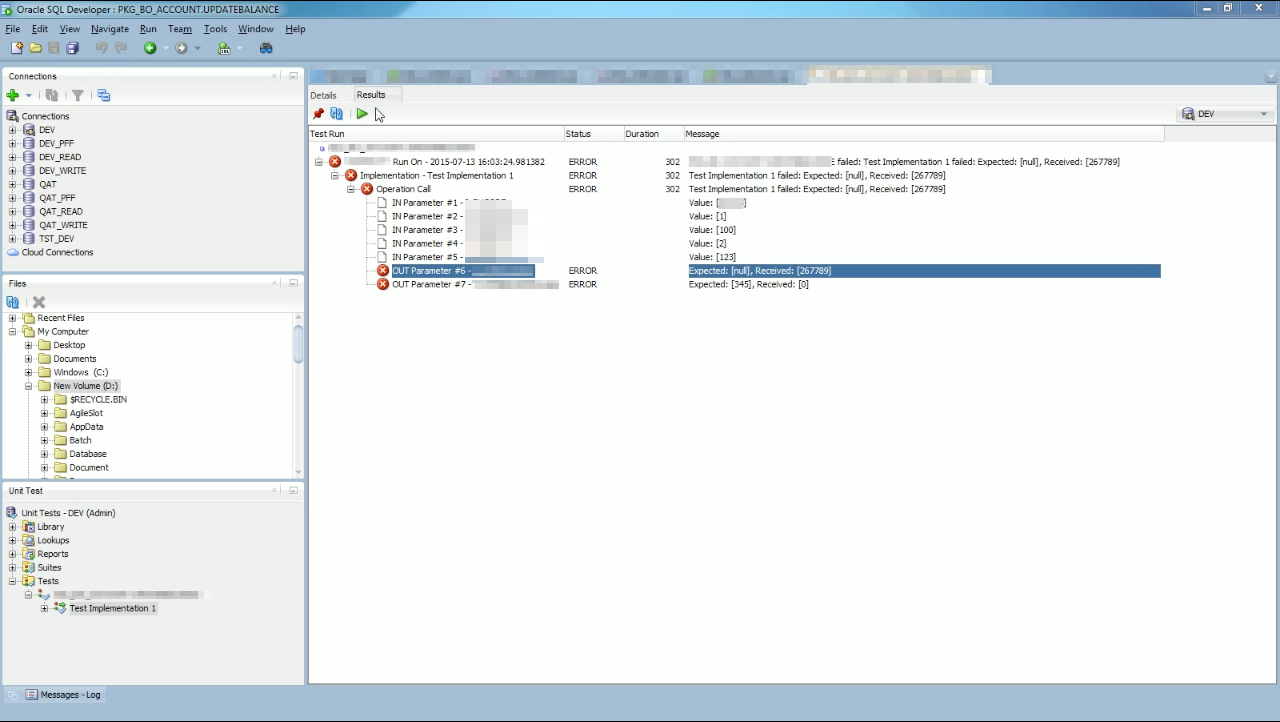Collapse the Tests node in Unit Test
This screenshot has height=722, width=1280.
[x=13, y=581]
